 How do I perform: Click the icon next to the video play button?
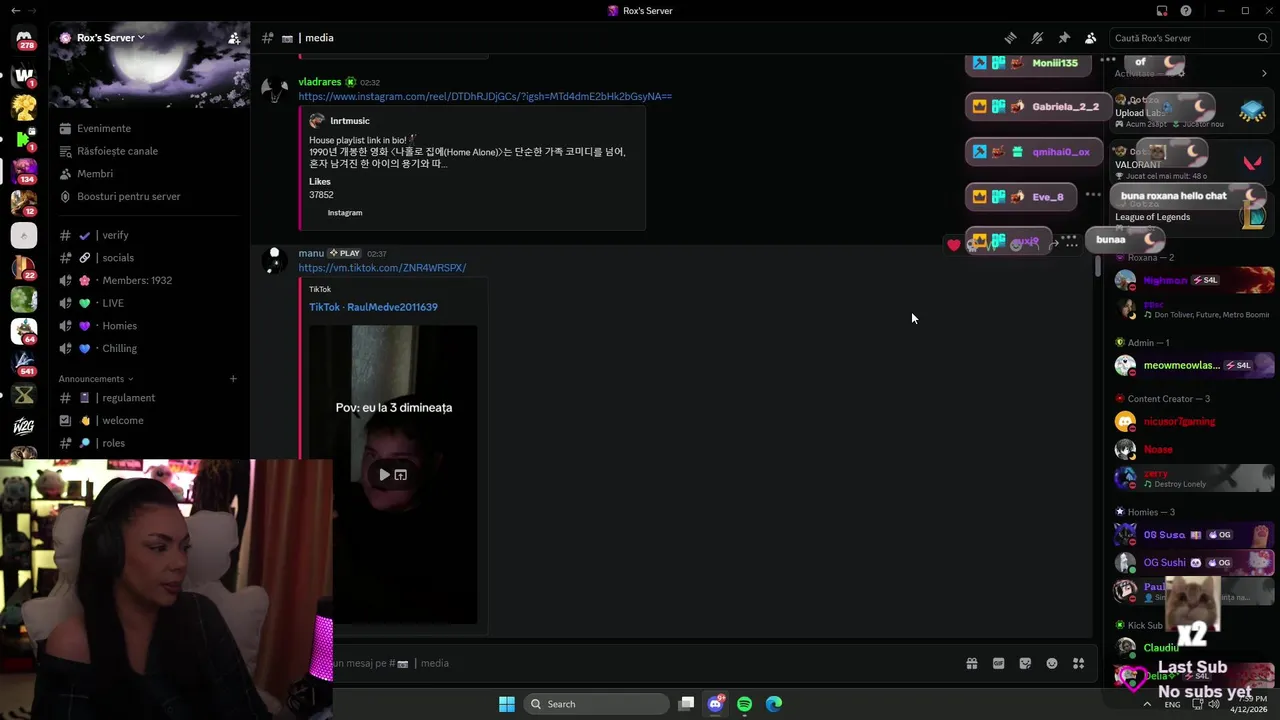click(x=401, y=475)
